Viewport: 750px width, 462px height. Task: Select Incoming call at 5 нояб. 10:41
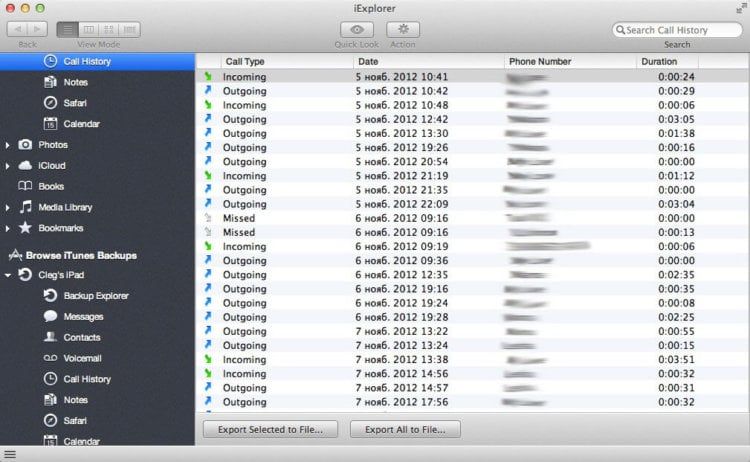pyautogui.click(x=473, y=77)
